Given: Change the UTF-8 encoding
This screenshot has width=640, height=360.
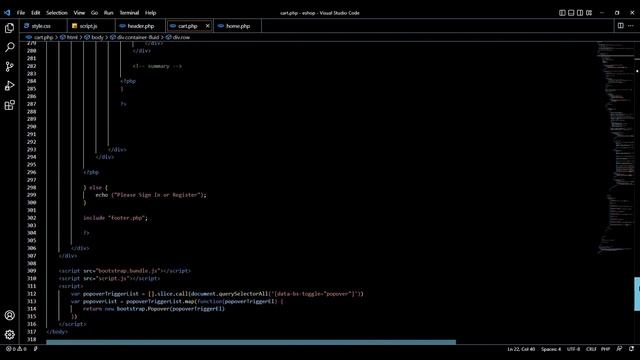Looking at the screenshot, I should pyautogui.click(x=573, y=349).
